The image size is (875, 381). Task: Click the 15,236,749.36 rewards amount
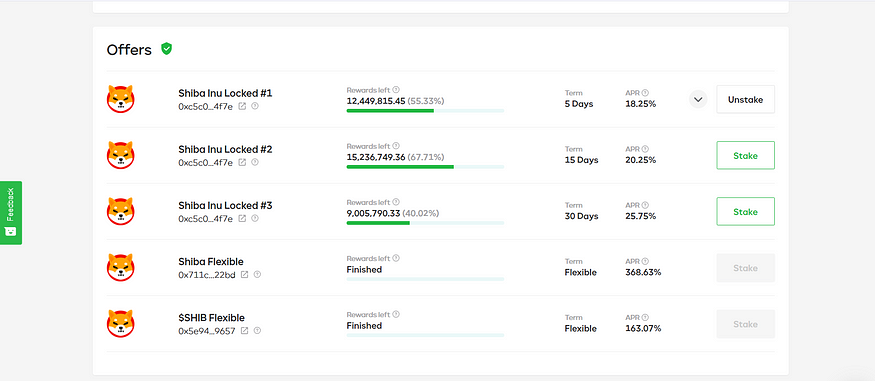tap(376, 157)
